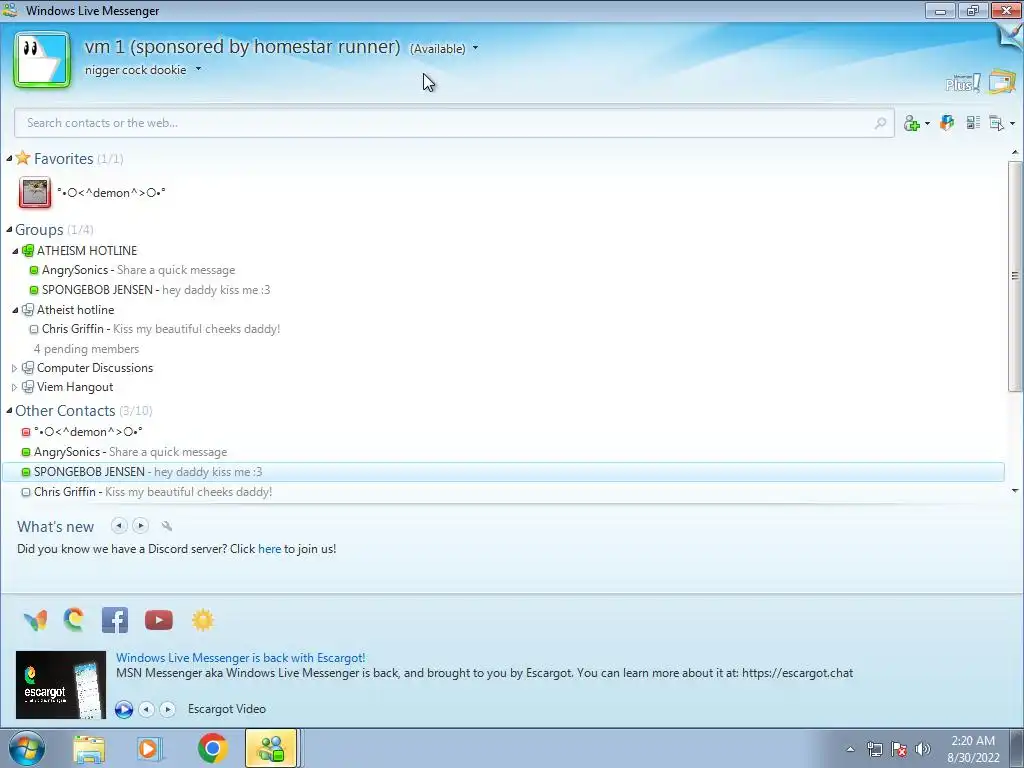The width and height of the screenshot is (1024, 768).
Task: Click the red busy status icon of demon in Other Contacts
Action: tap(25, 432)
